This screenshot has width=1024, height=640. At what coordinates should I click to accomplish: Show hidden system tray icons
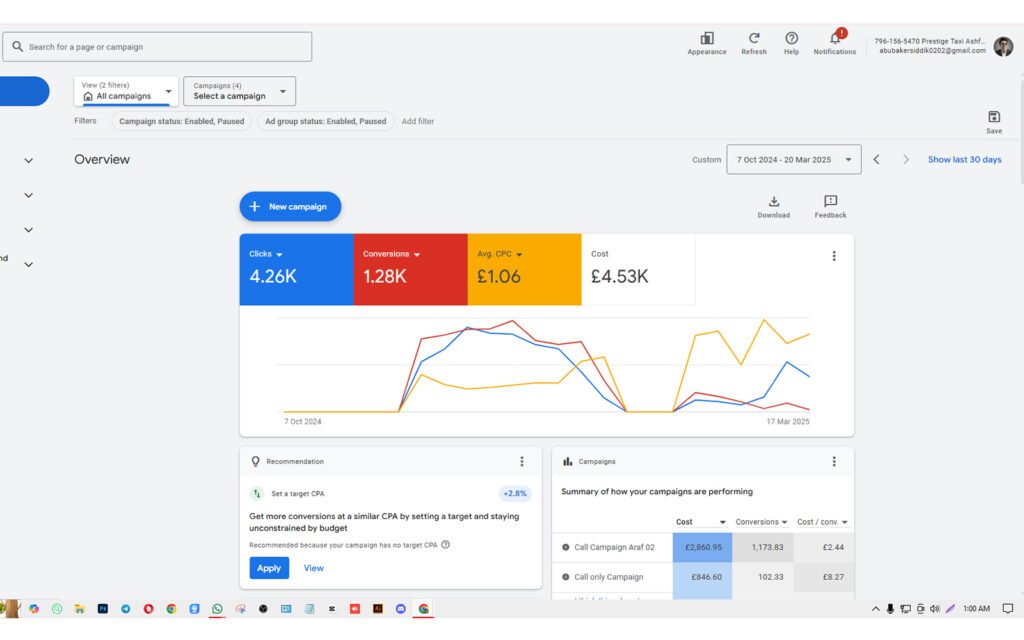875,608
